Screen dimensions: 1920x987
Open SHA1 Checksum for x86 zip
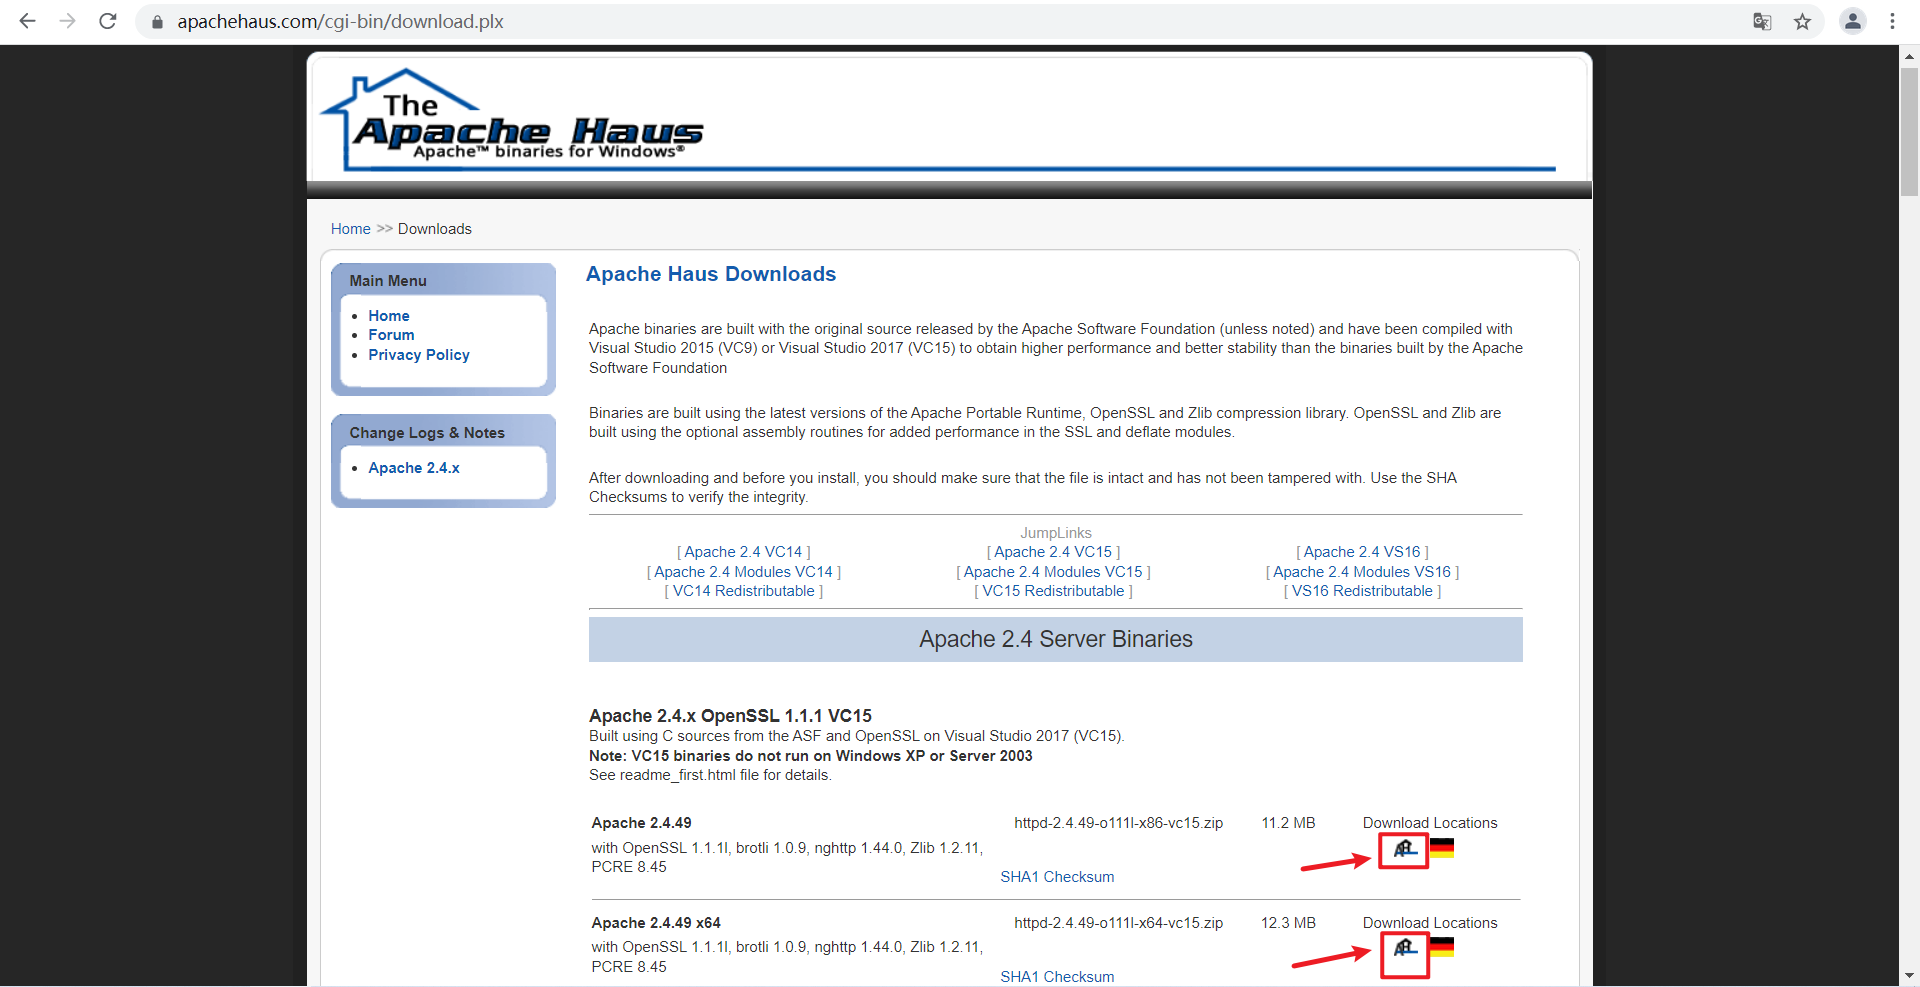pos(1057,877)
